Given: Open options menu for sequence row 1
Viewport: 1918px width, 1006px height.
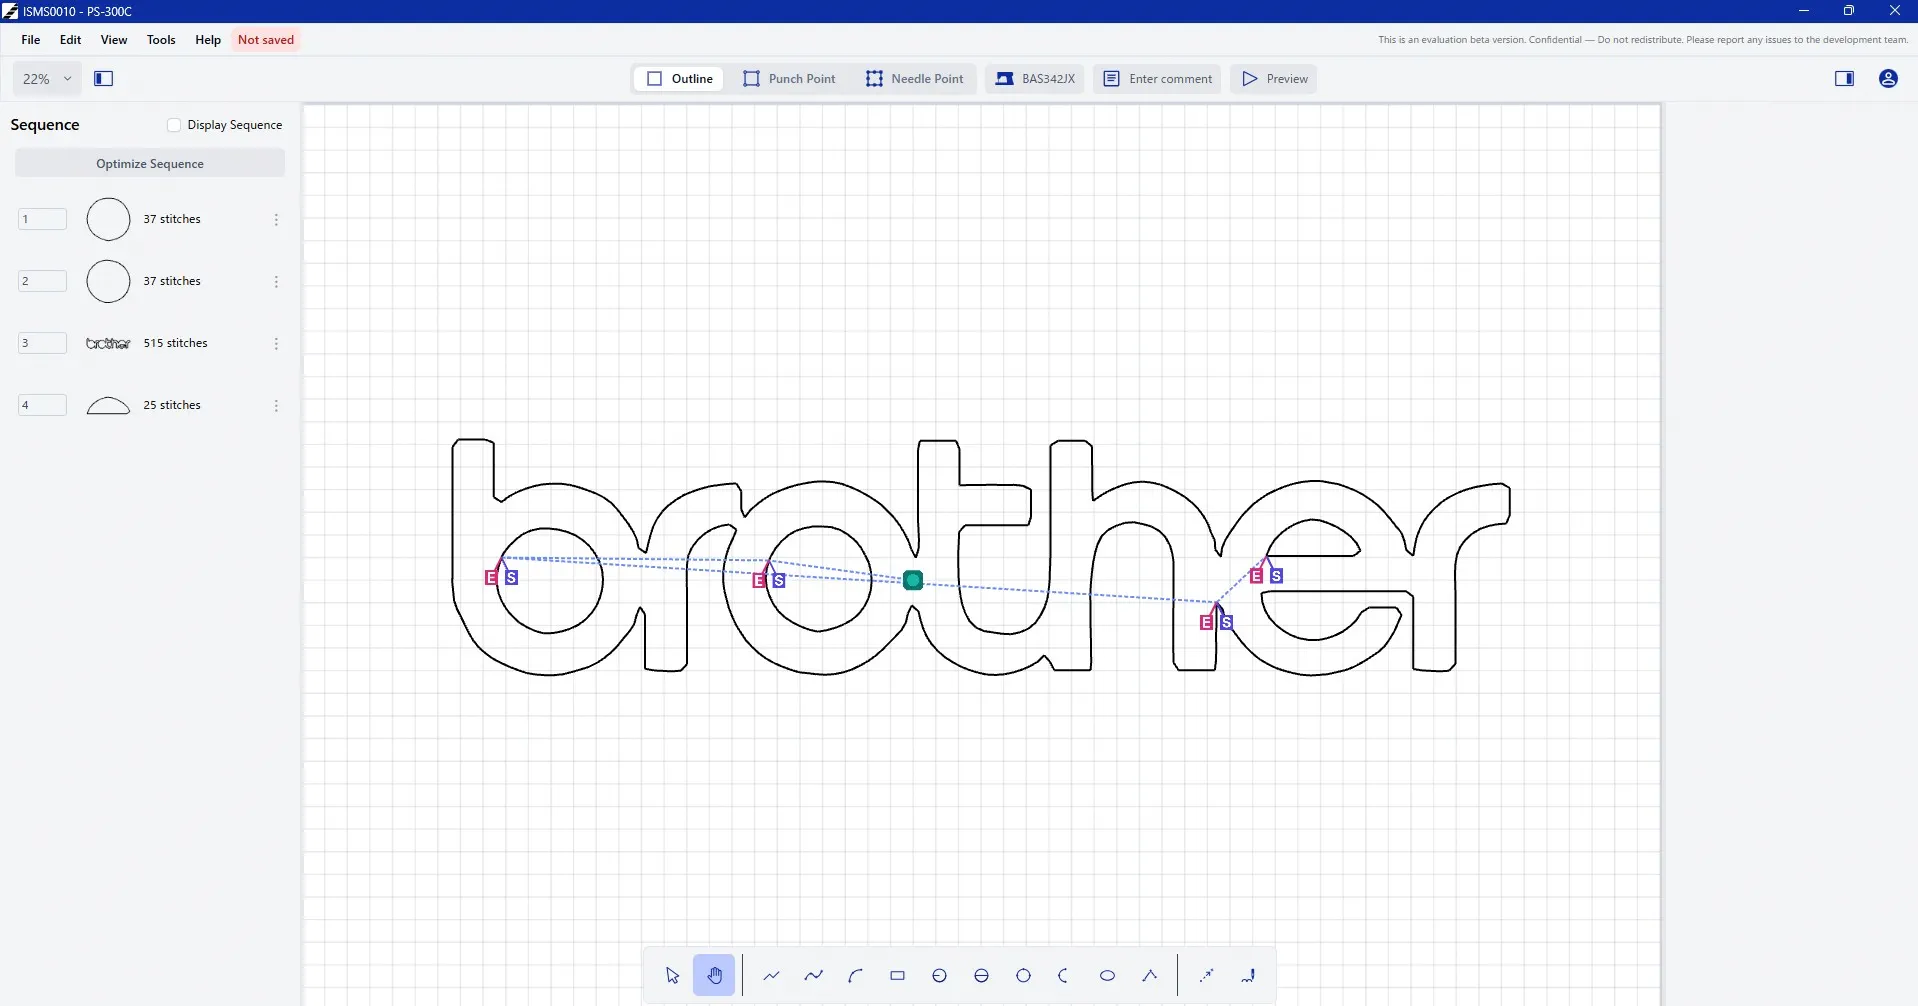Looking at the screenshot, I should (276, 220).
